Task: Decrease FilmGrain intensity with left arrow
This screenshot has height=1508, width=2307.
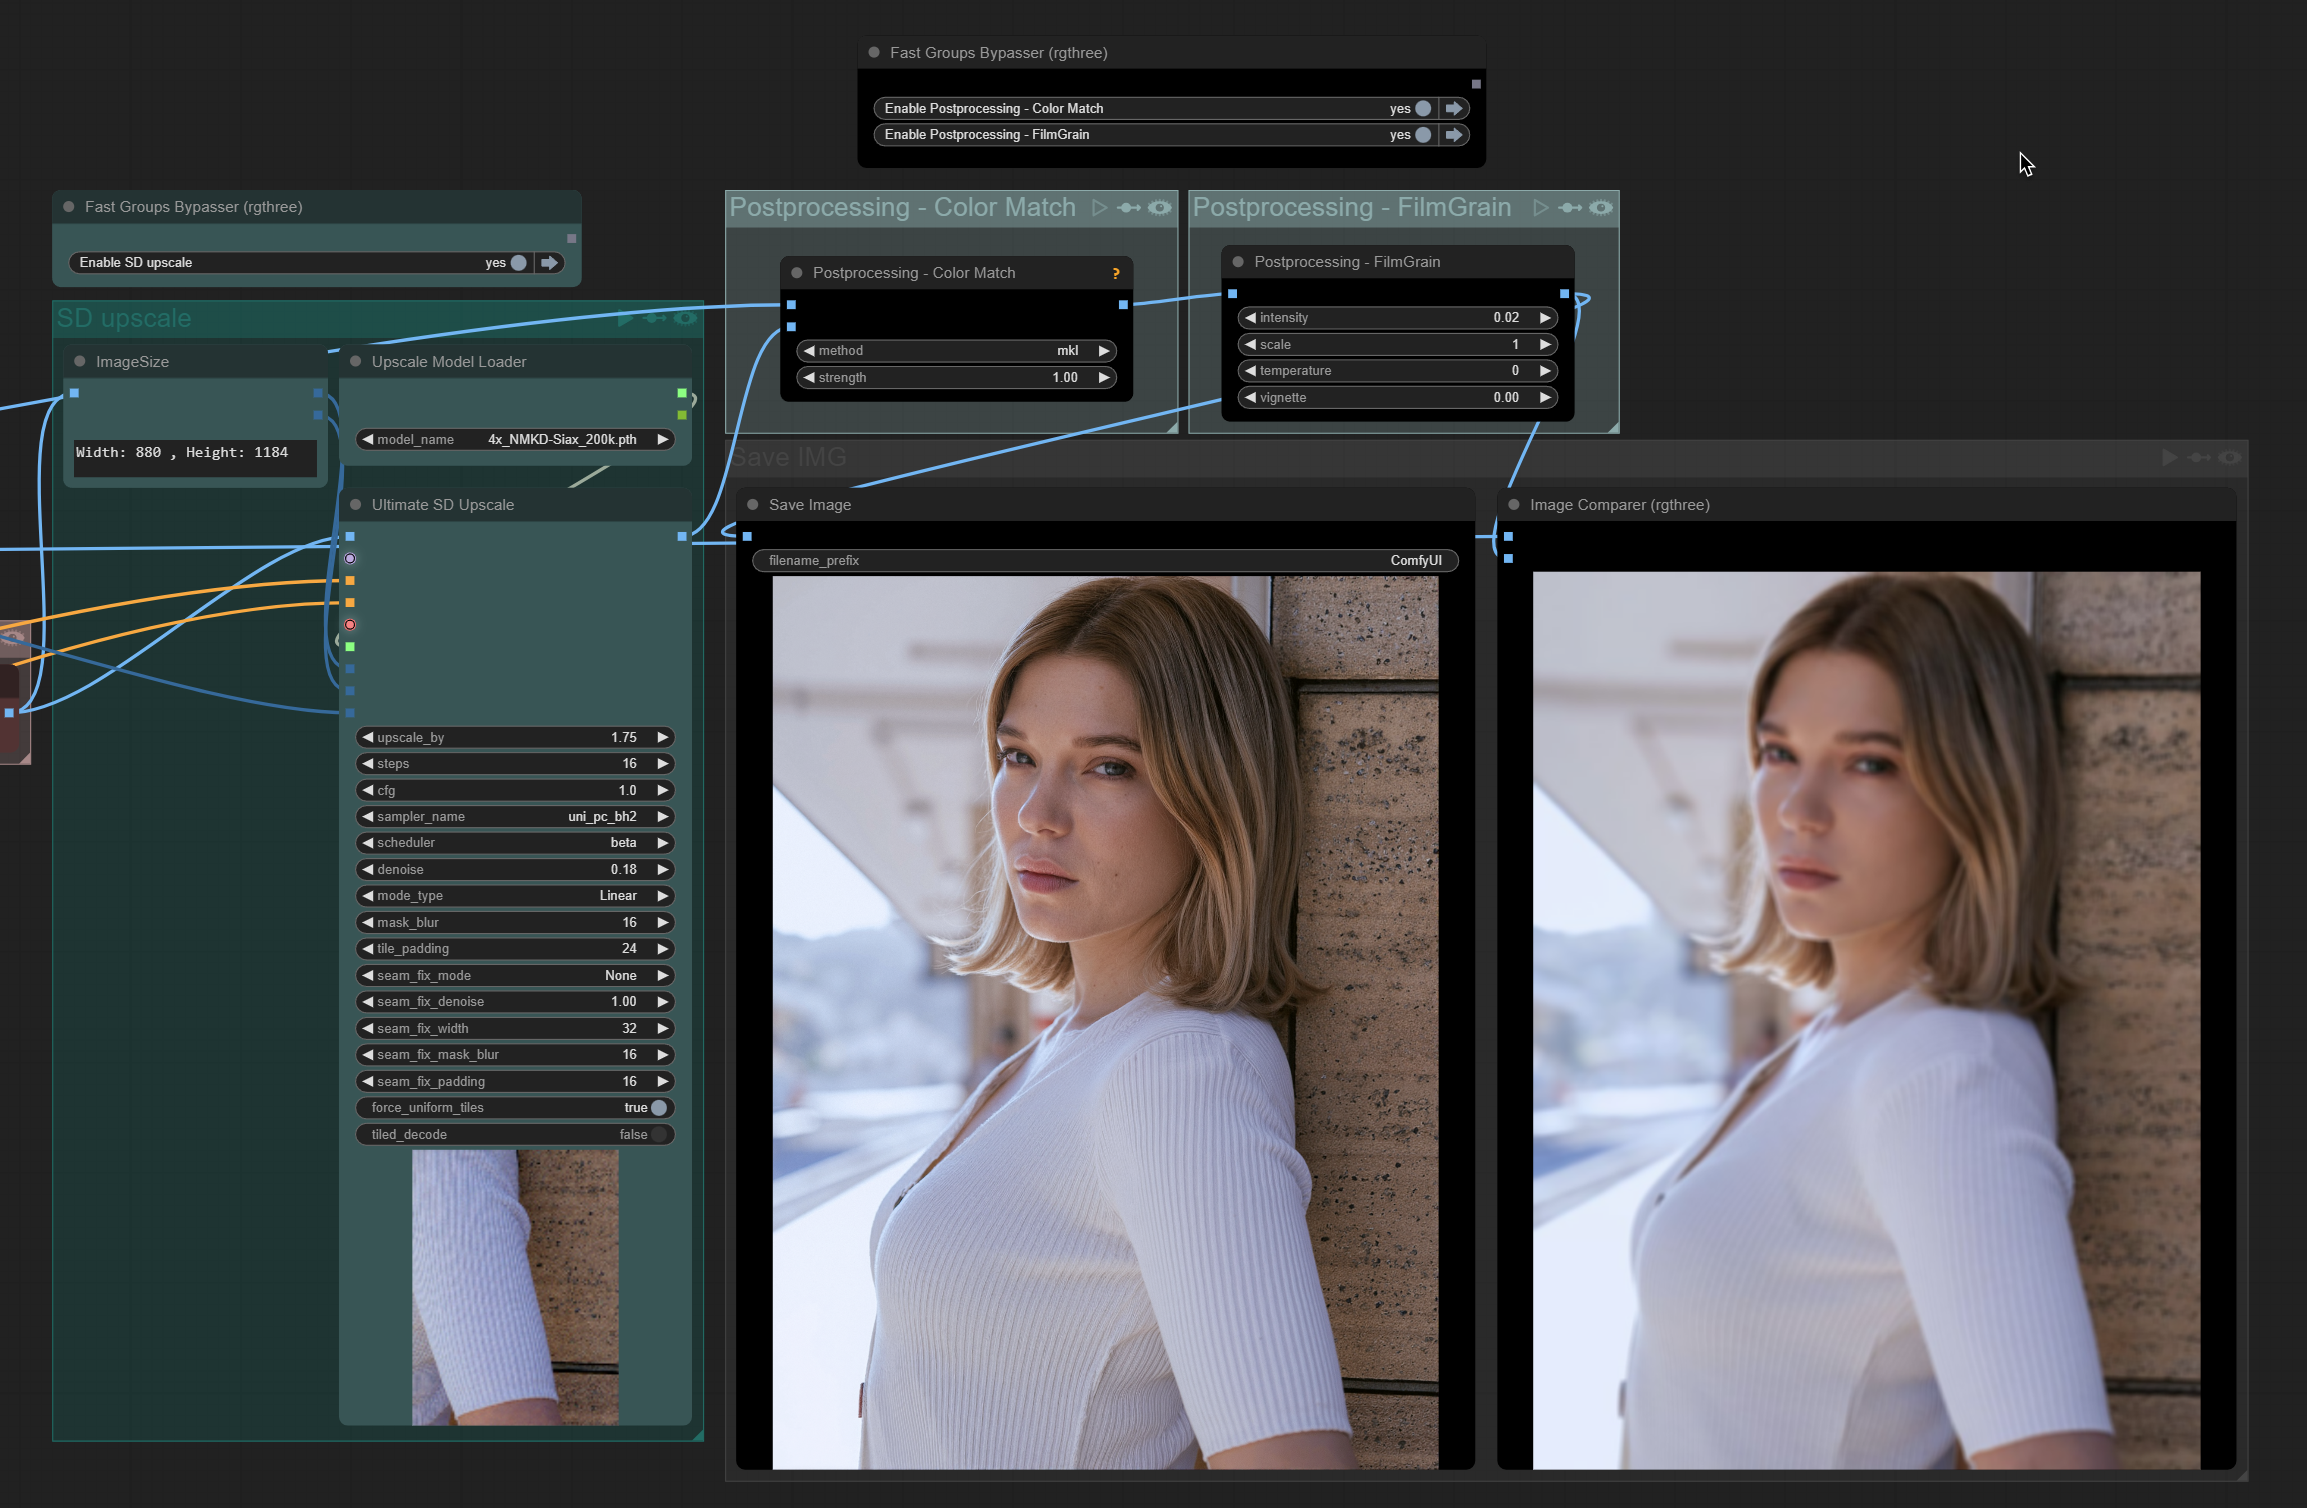Action: click(1250, 317)
